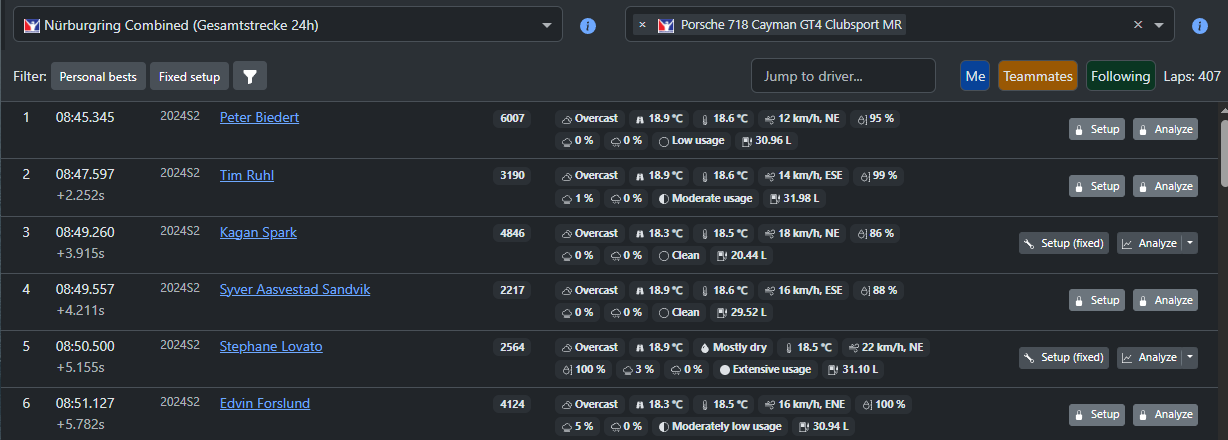Open Setup (fixed) for Kagan Spark
Viewport: 1228px width, 440px height.
(1064, 243)
